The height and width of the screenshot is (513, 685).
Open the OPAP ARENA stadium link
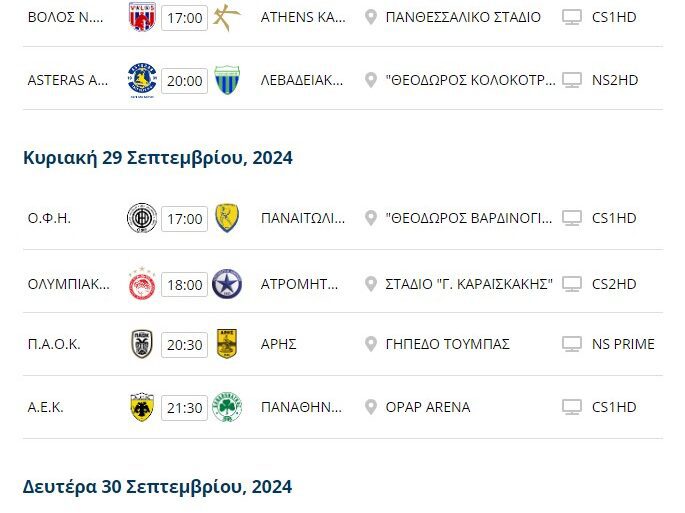pos(428,407)
